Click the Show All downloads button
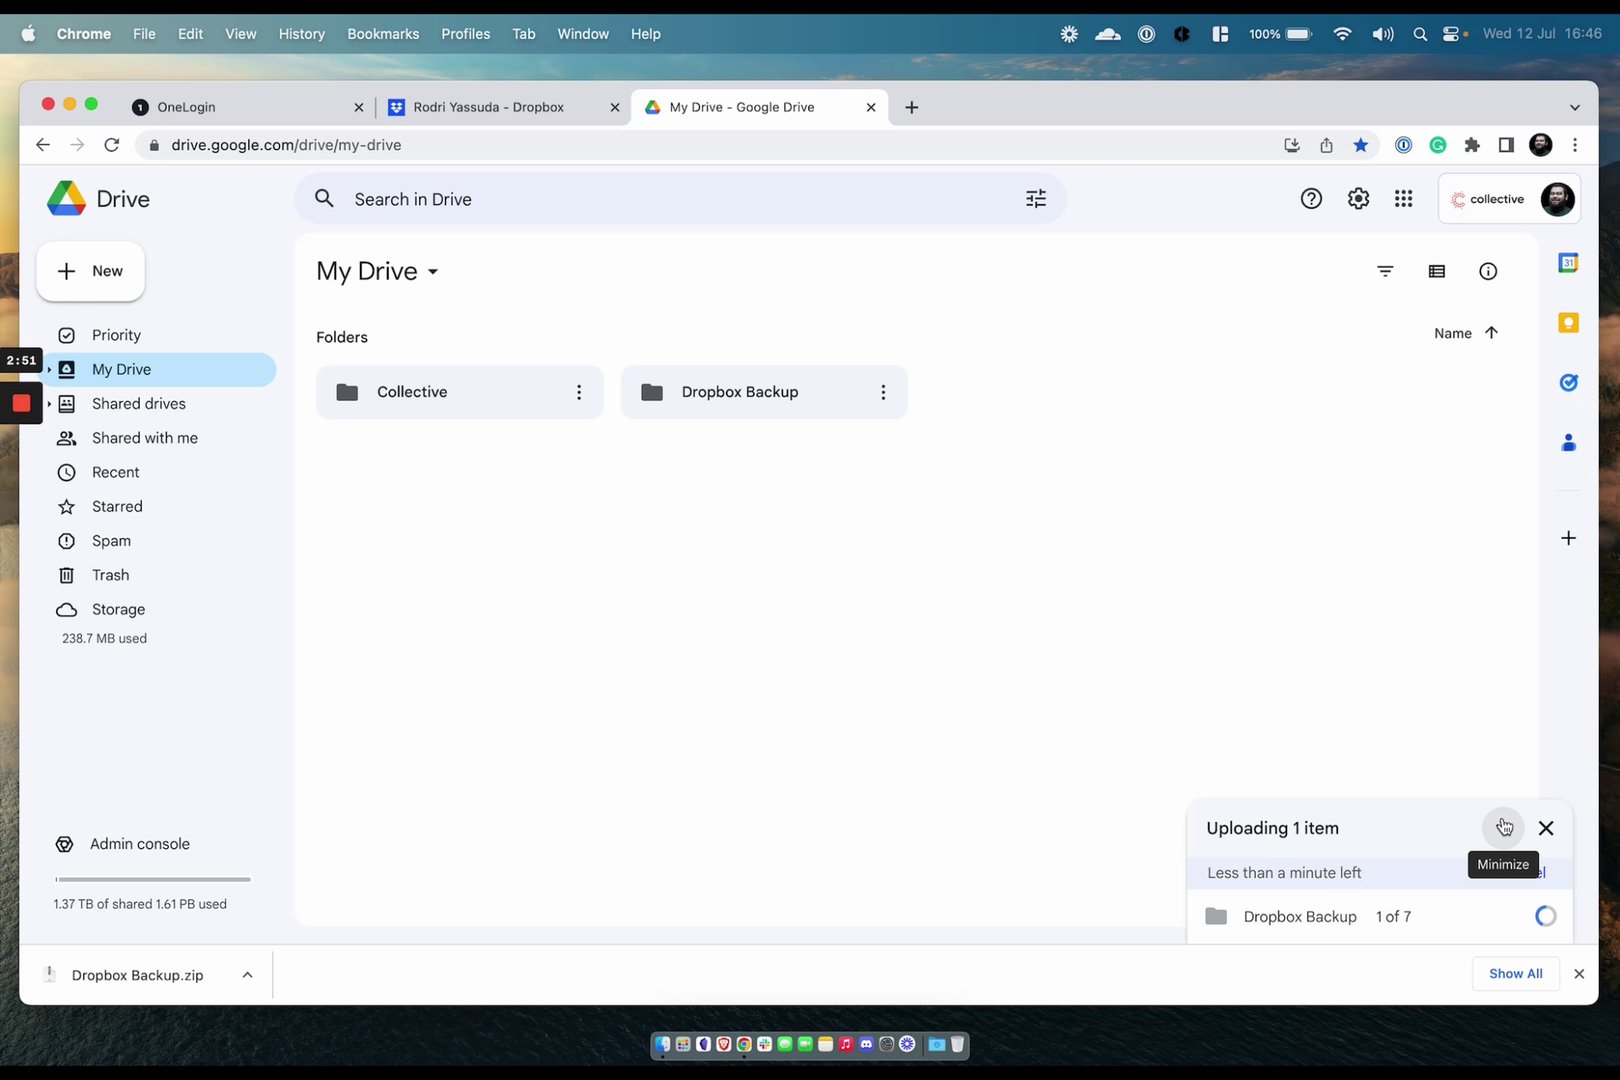This screenshot has width=1620, height=1080. point(1515,973)
